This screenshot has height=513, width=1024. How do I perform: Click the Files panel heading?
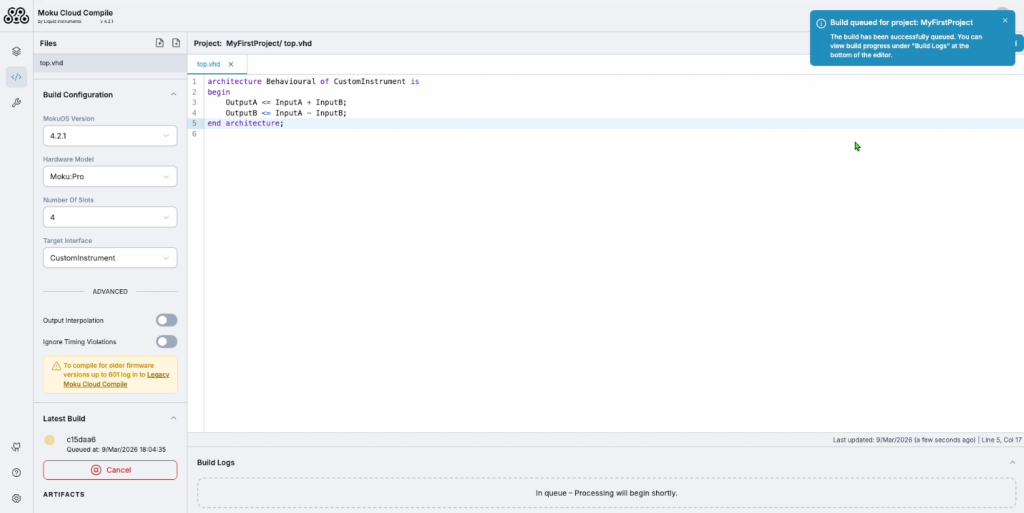pyautogui.click(x=48, y=43)
